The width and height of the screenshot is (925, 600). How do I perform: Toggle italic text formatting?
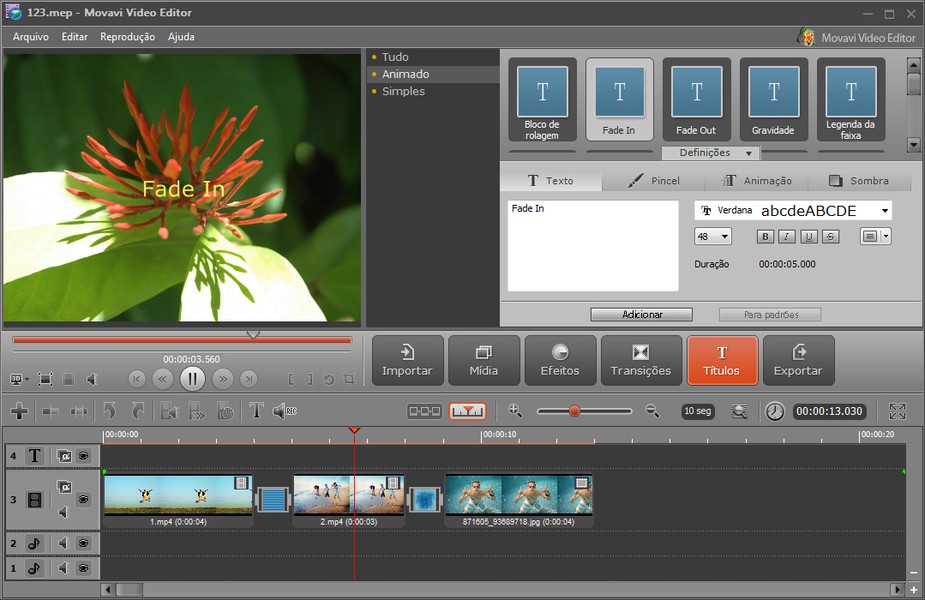786,237
